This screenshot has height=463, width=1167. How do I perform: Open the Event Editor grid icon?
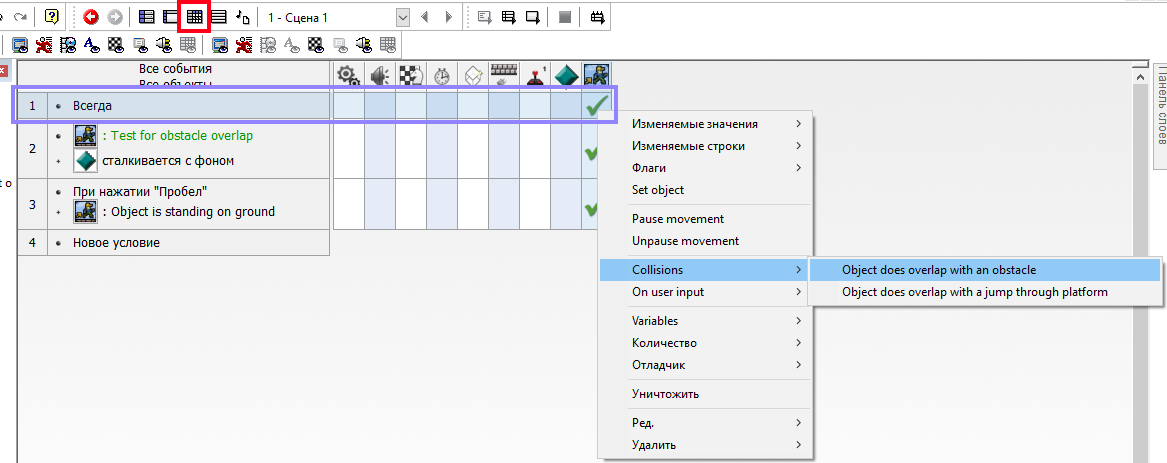coord(195,17)
